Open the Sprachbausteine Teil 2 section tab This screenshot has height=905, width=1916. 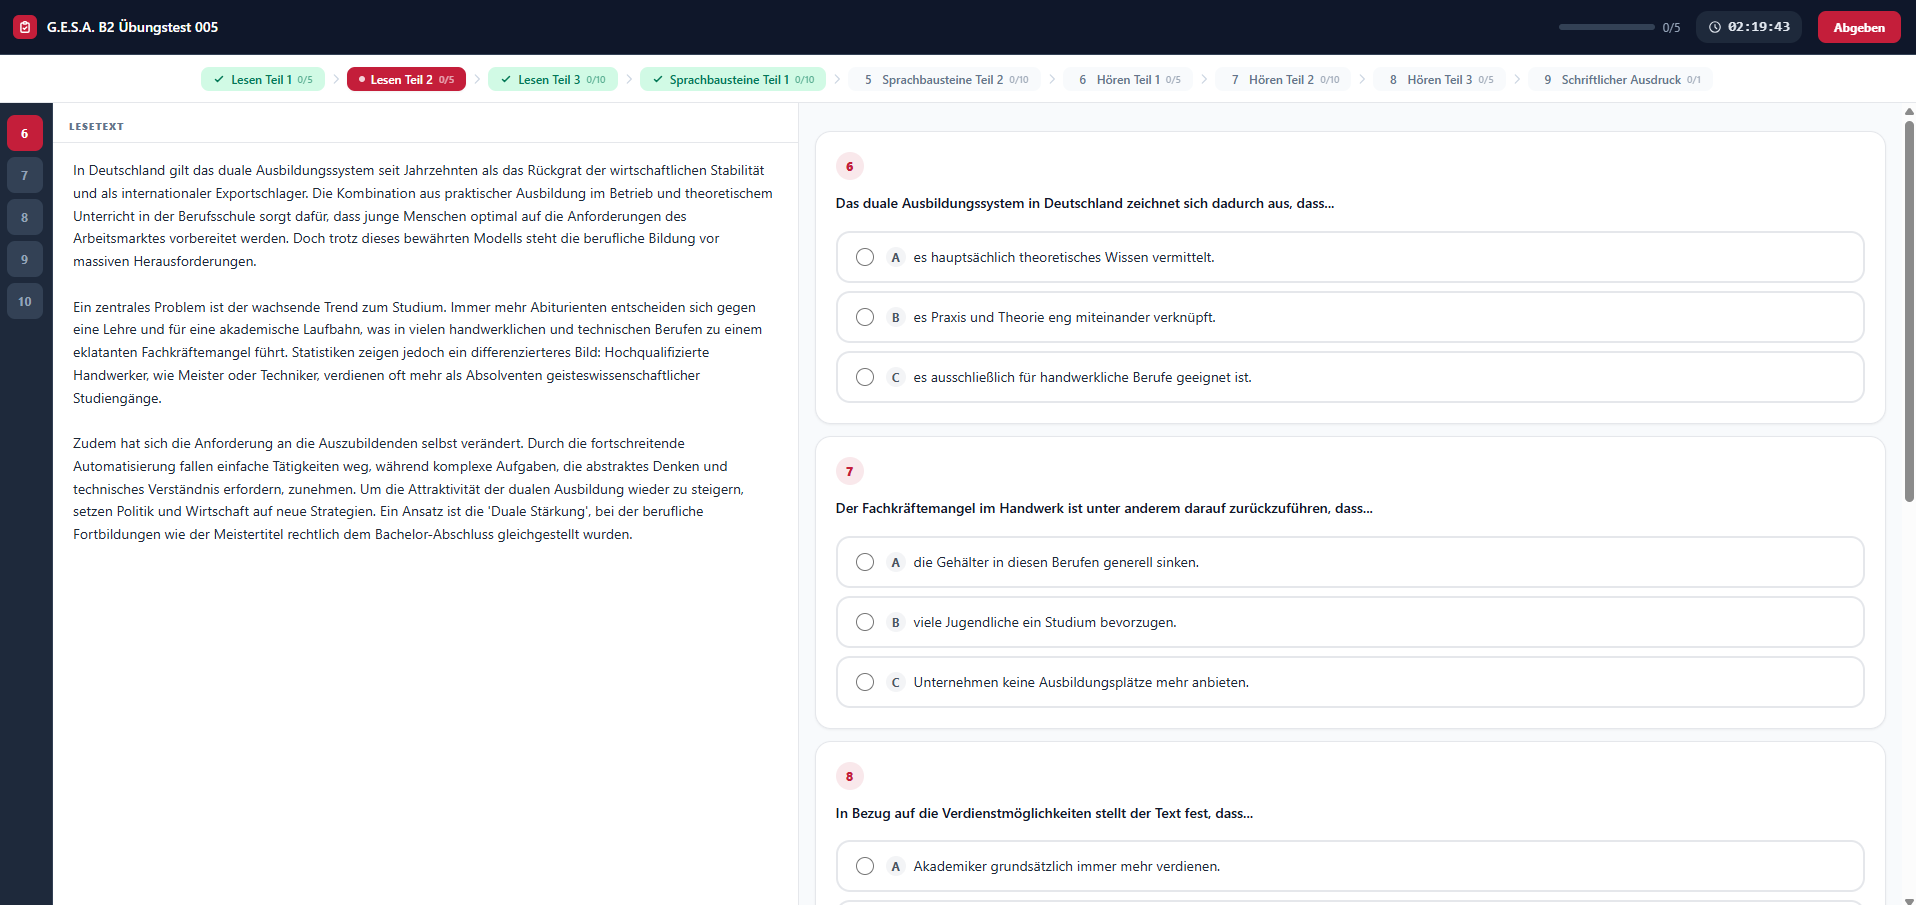tap(945, 80)
